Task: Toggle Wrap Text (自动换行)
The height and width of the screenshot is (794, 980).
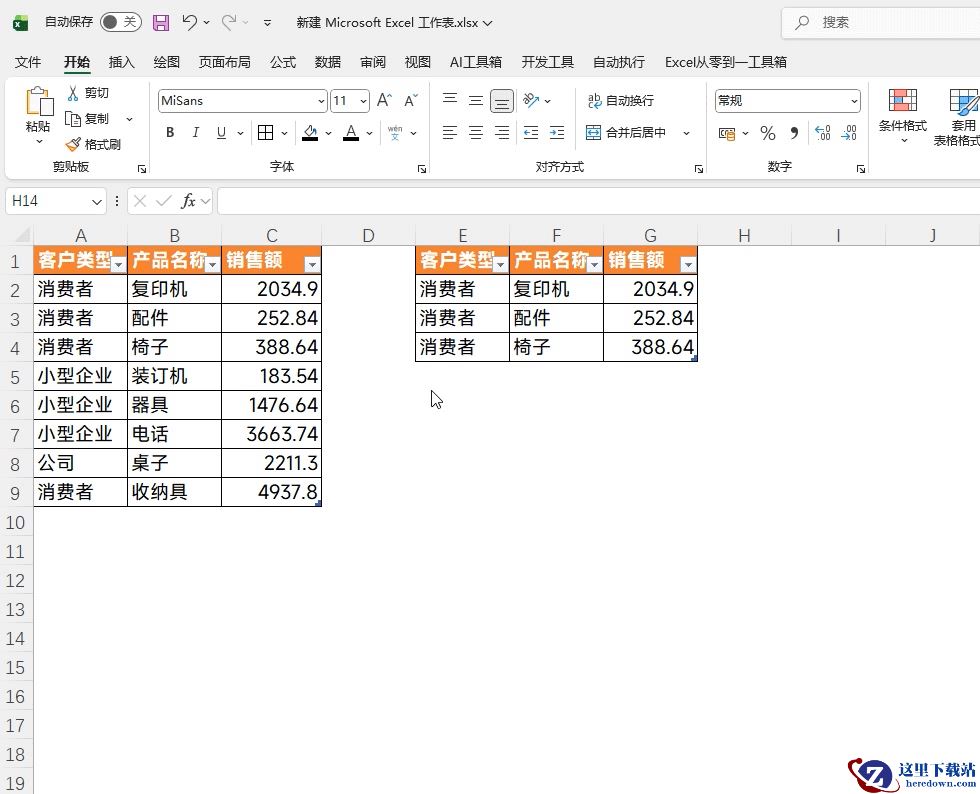Action: [620, 101]
